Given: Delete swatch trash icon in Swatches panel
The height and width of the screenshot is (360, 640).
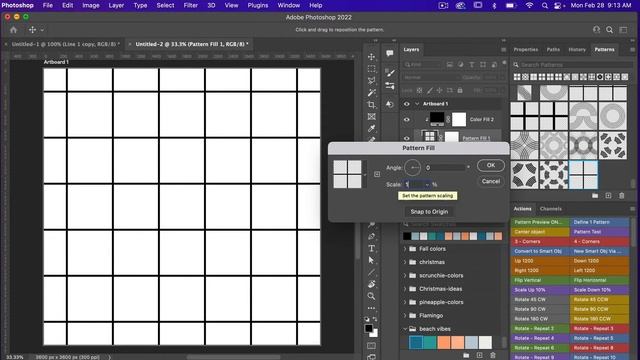Looking at the screenshot, I should [x=493, y=355].
